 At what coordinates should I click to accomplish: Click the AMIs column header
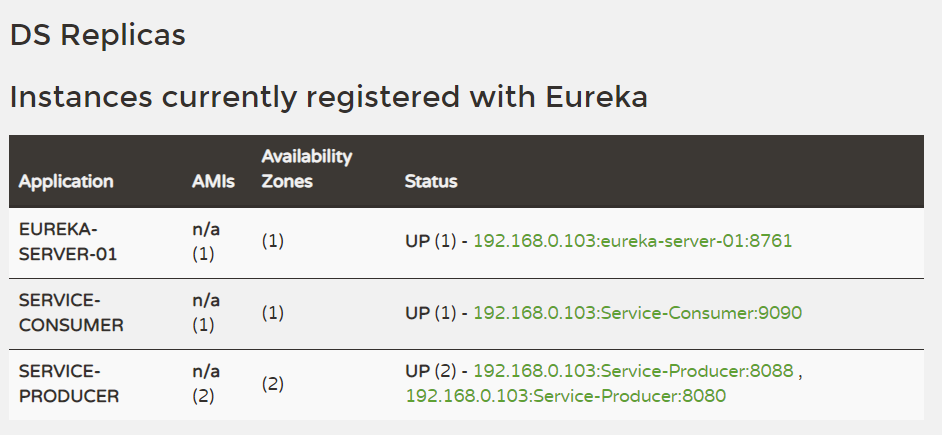213,181
